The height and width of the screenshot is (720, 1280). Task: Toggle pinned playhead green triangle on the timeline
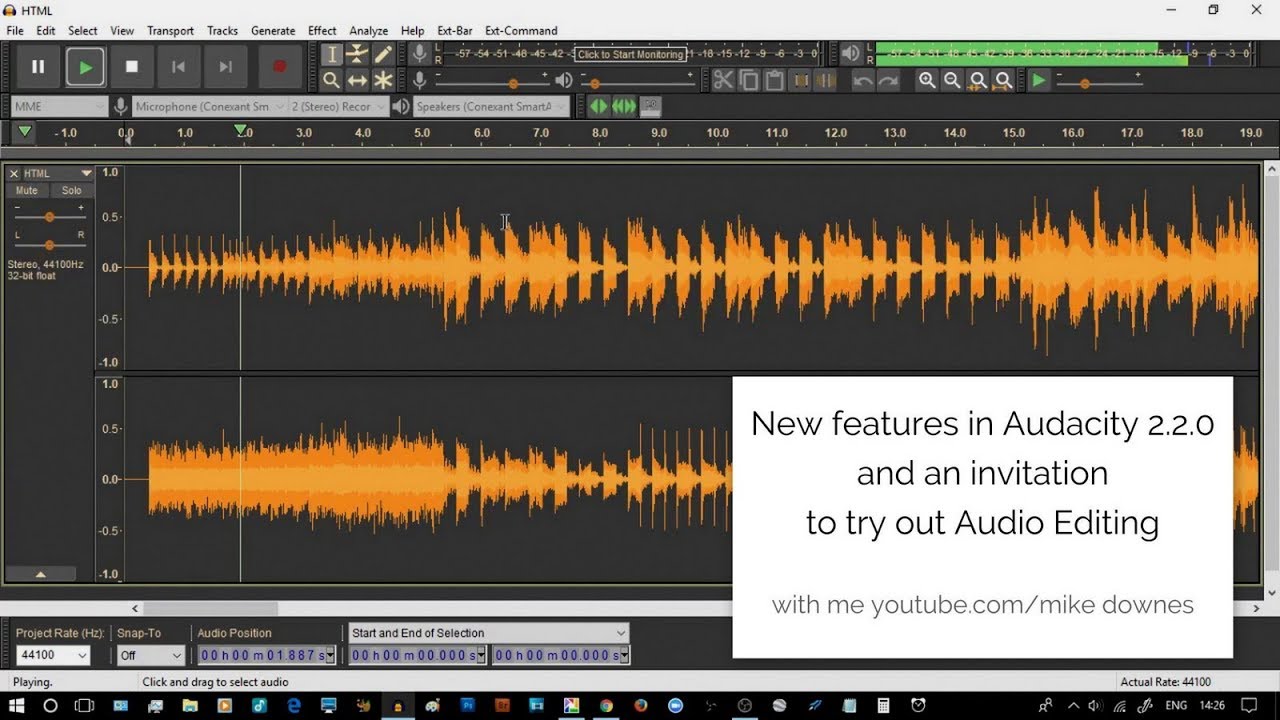click(x=25, y=132)
